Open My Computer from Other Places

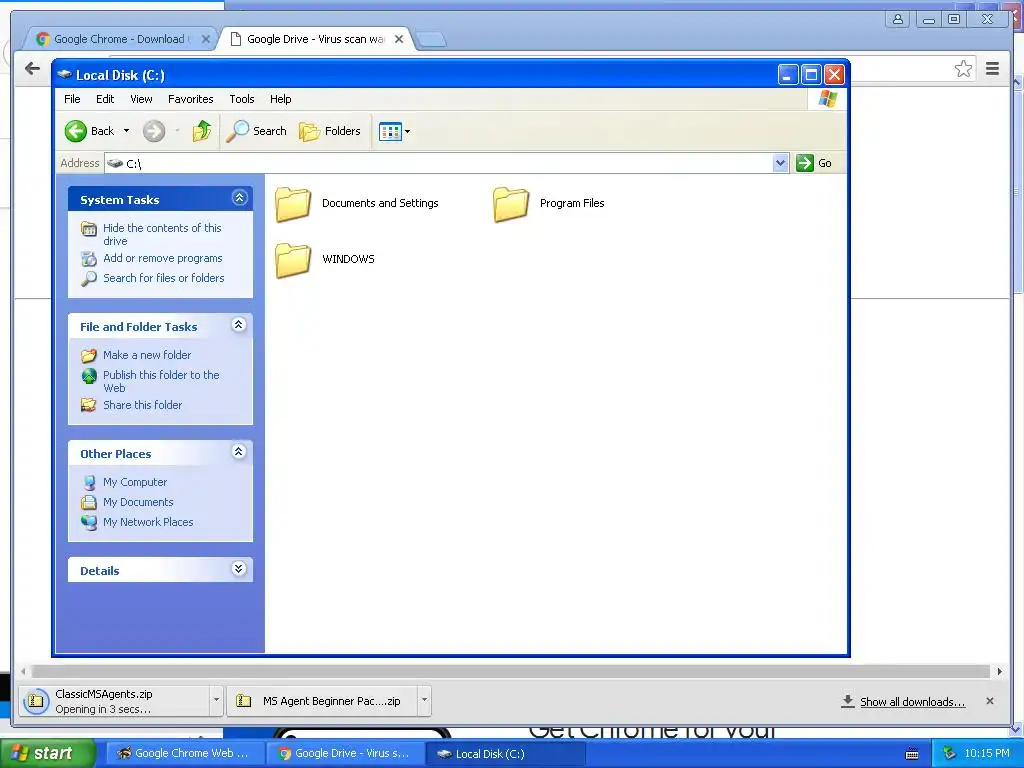coord(135,483)
